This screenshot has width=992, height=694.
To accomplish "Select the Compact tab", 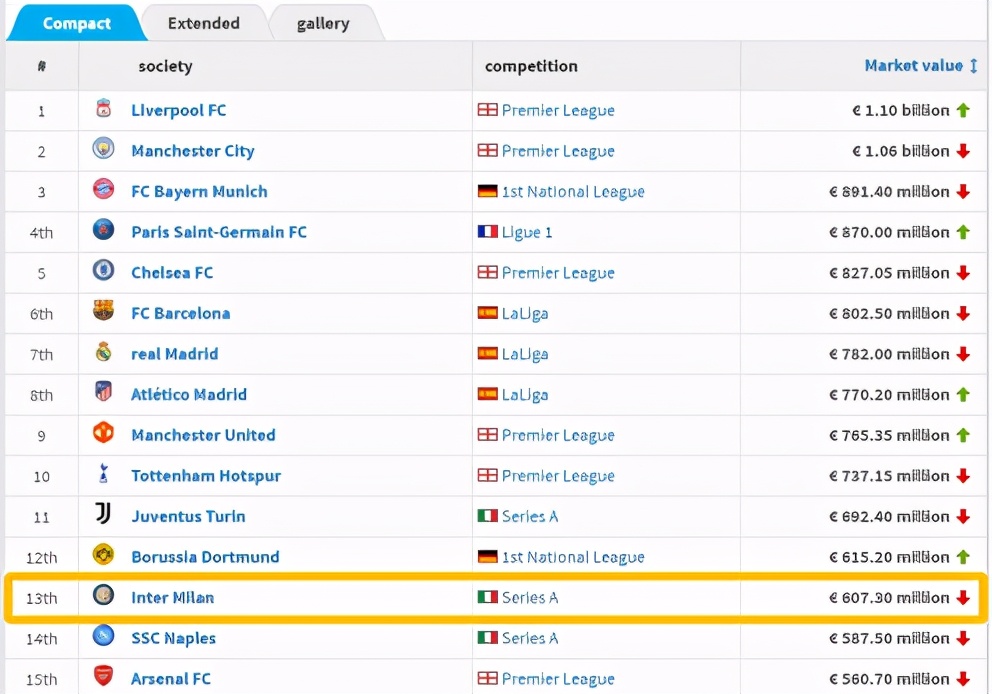I will [76, 23].
